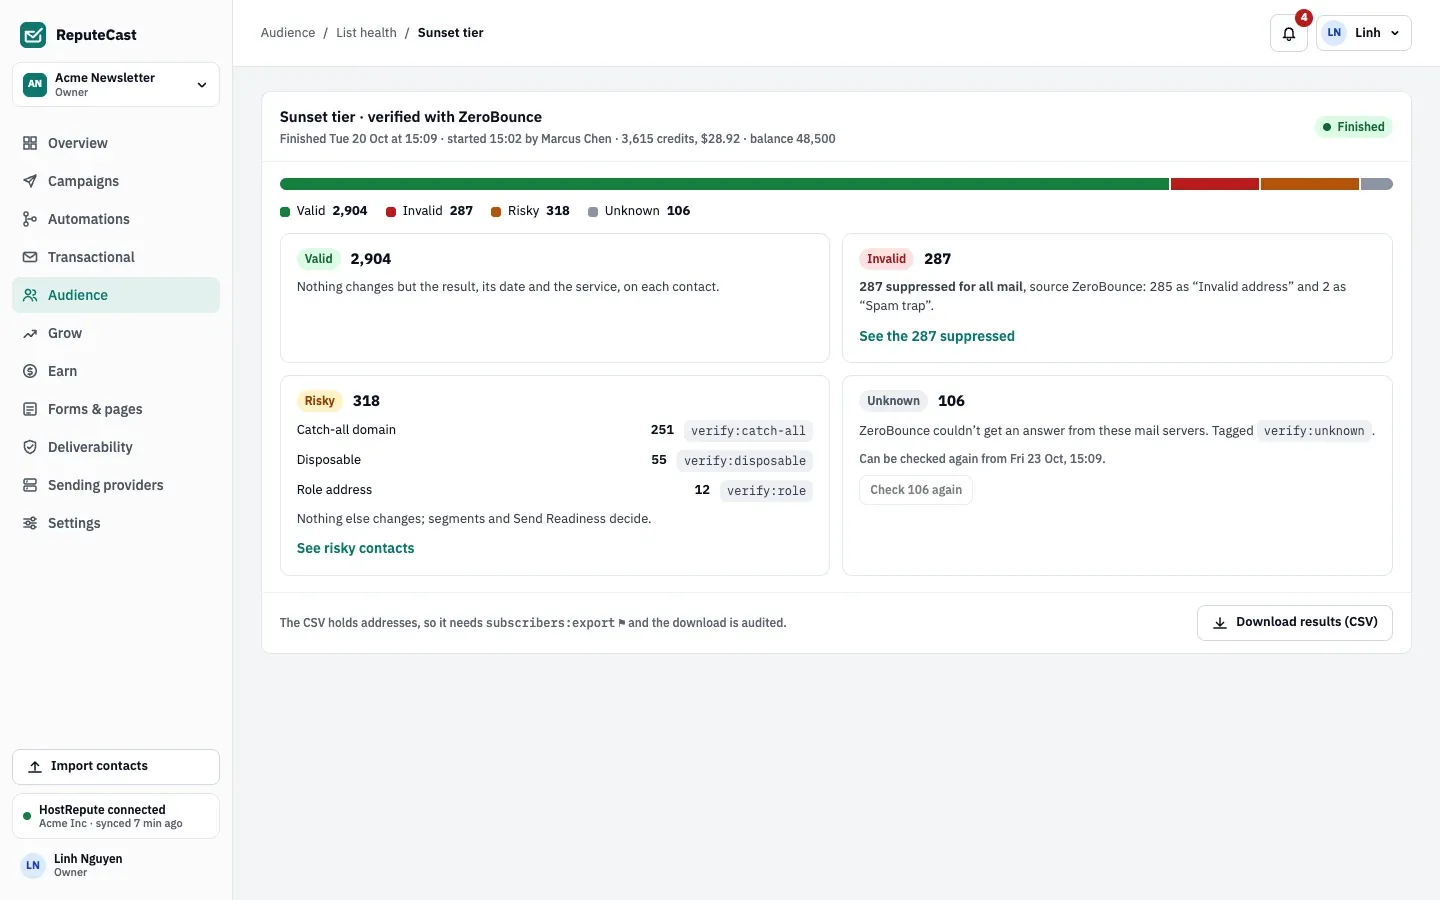Click the Invalid badge in Invalid card
This screenshot has width=1440, height=900.
pos(887,259)
